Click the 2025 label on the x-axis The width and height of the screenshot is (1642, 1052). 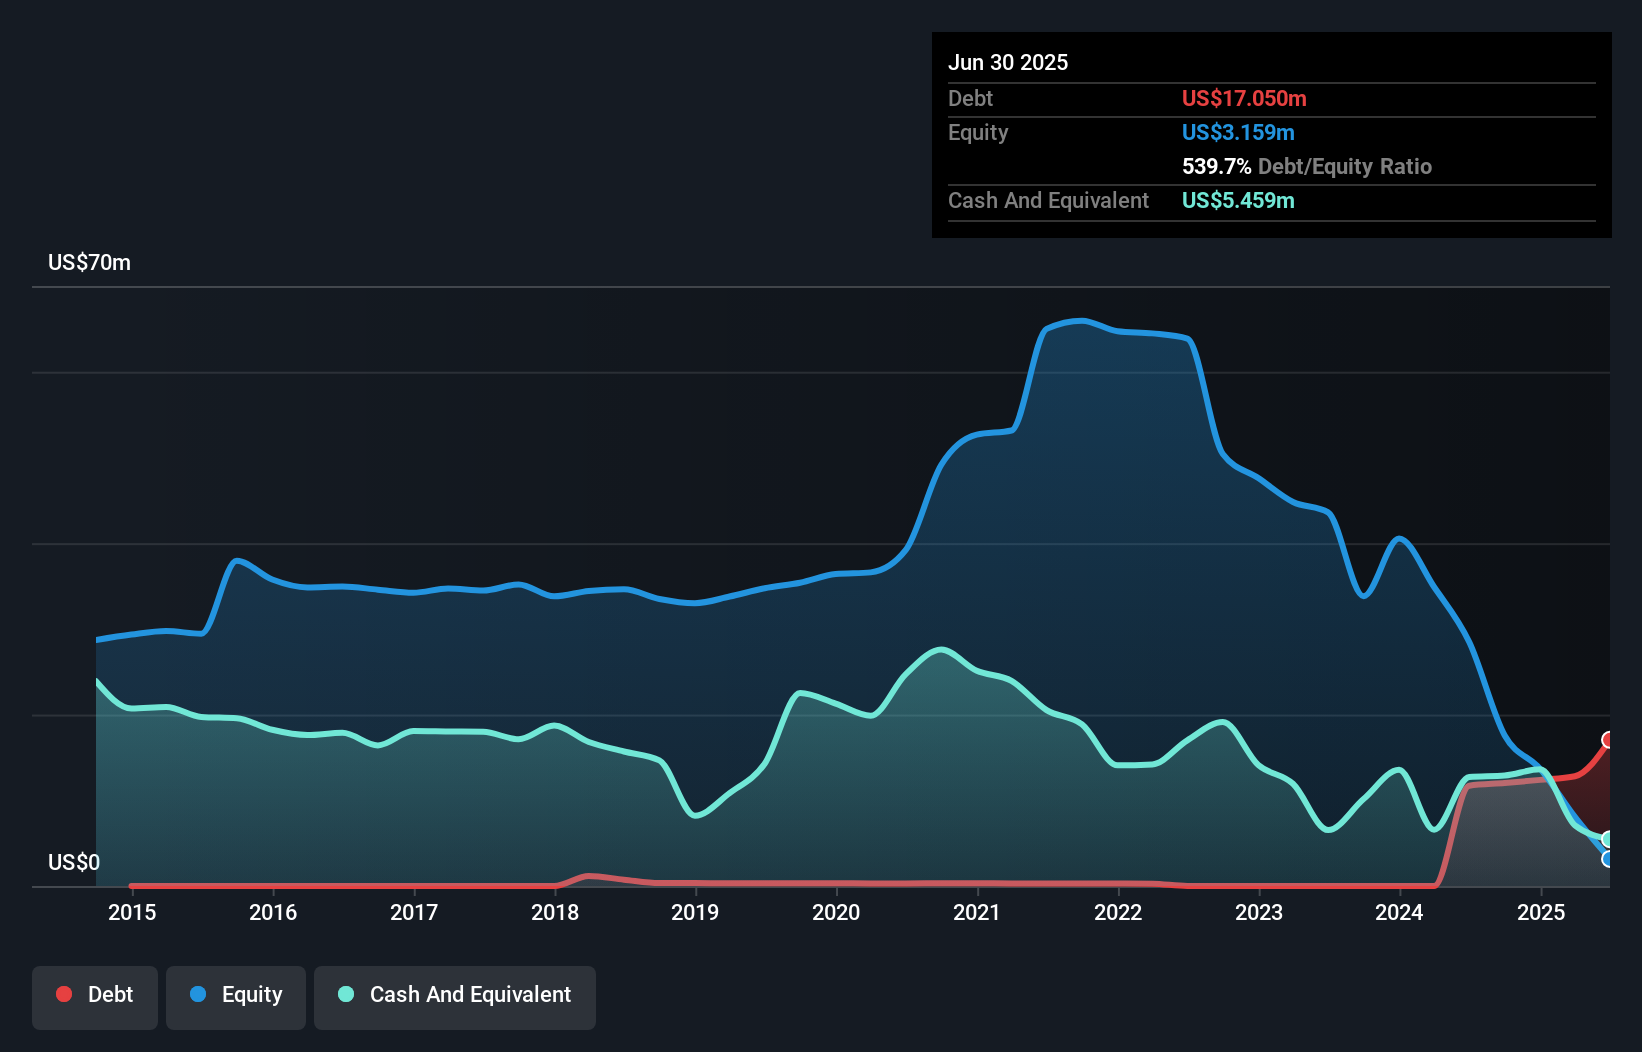point(1541,912)
